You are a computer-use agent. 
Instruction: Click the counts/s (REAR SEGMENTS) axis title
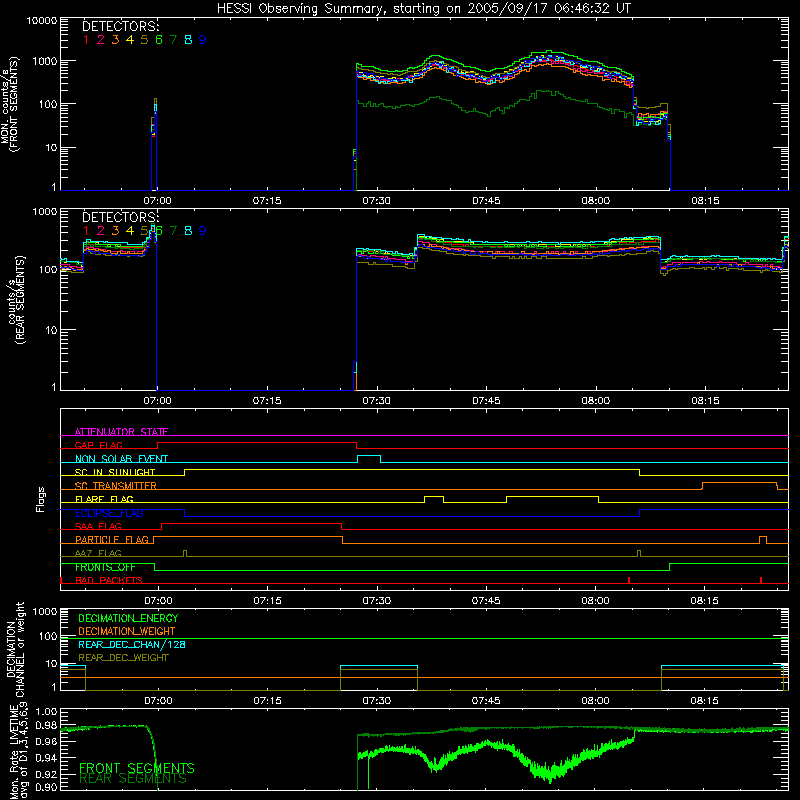coord(16,299)
